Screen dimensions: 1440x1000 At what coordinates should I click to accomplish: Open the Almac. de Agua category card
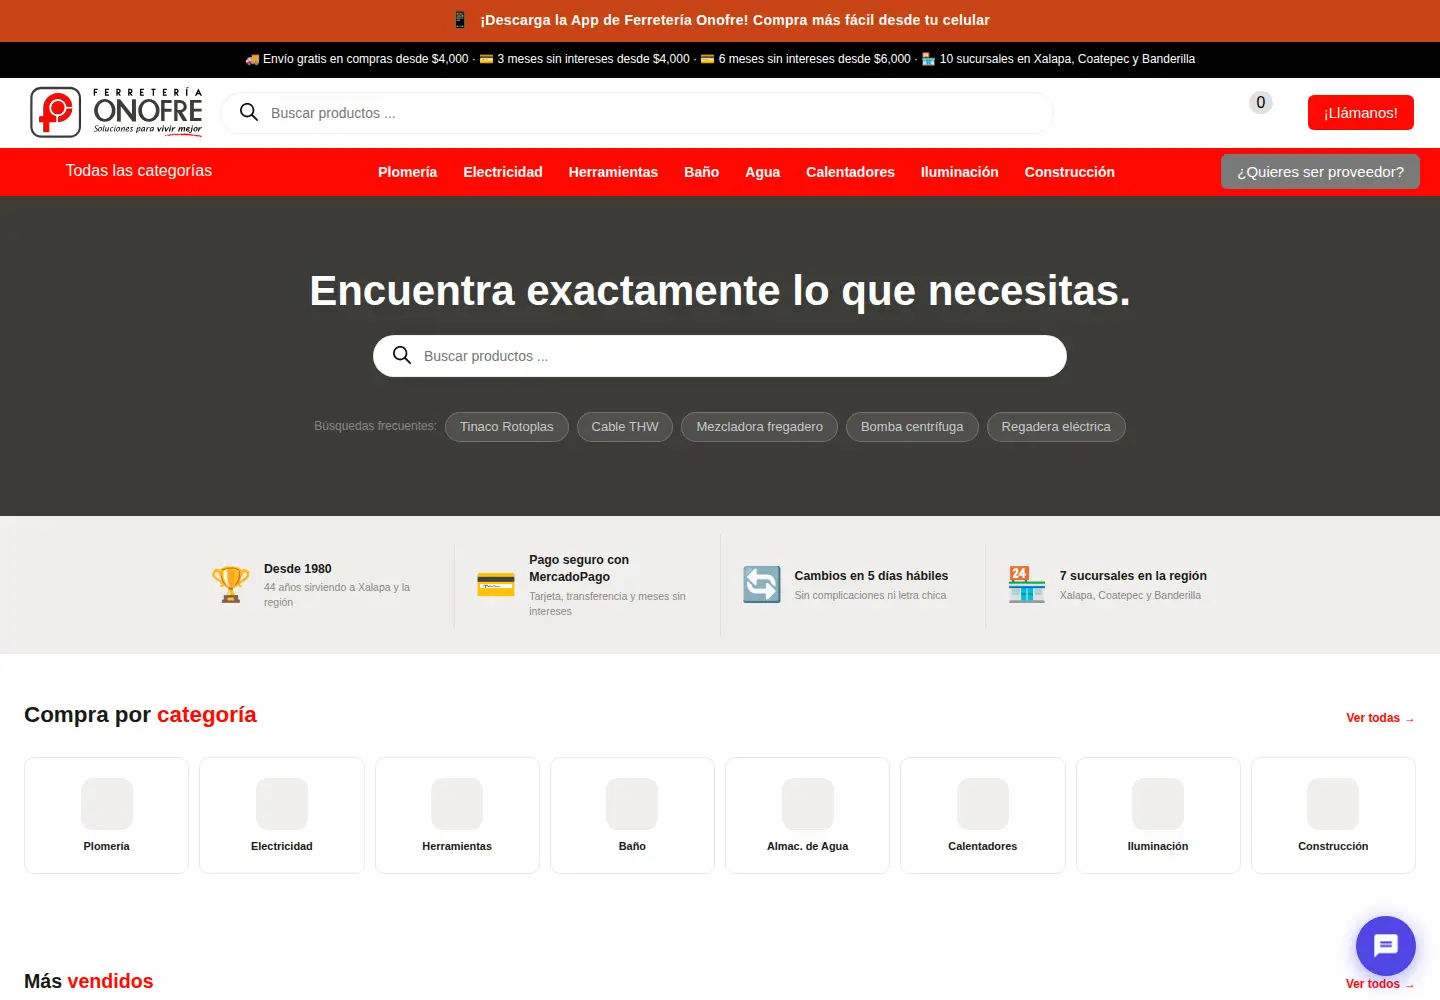point(807,815)
